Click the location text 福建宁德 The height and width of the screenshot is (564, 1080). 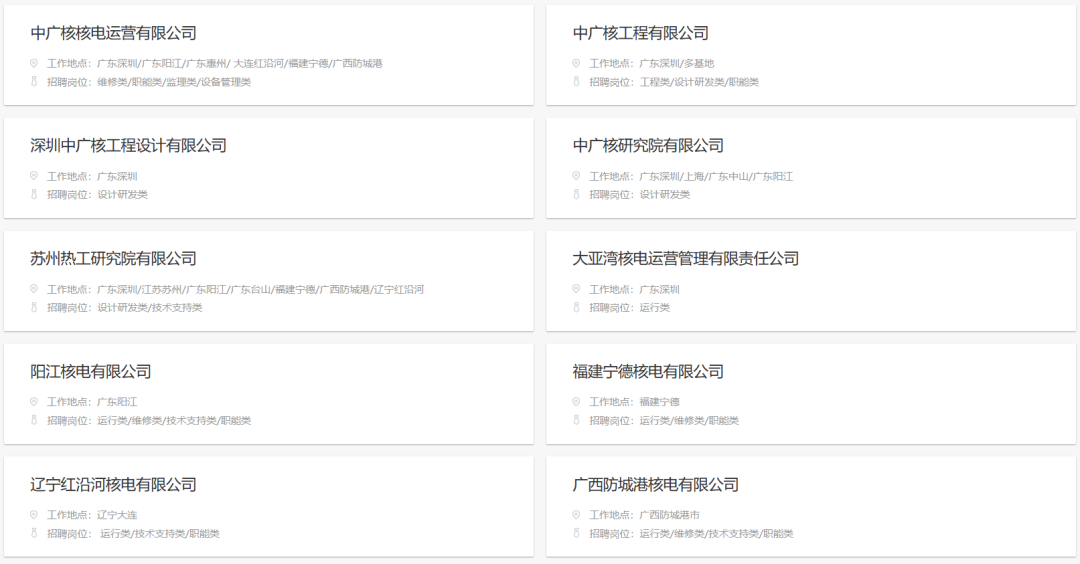click(x=659, y=401)
